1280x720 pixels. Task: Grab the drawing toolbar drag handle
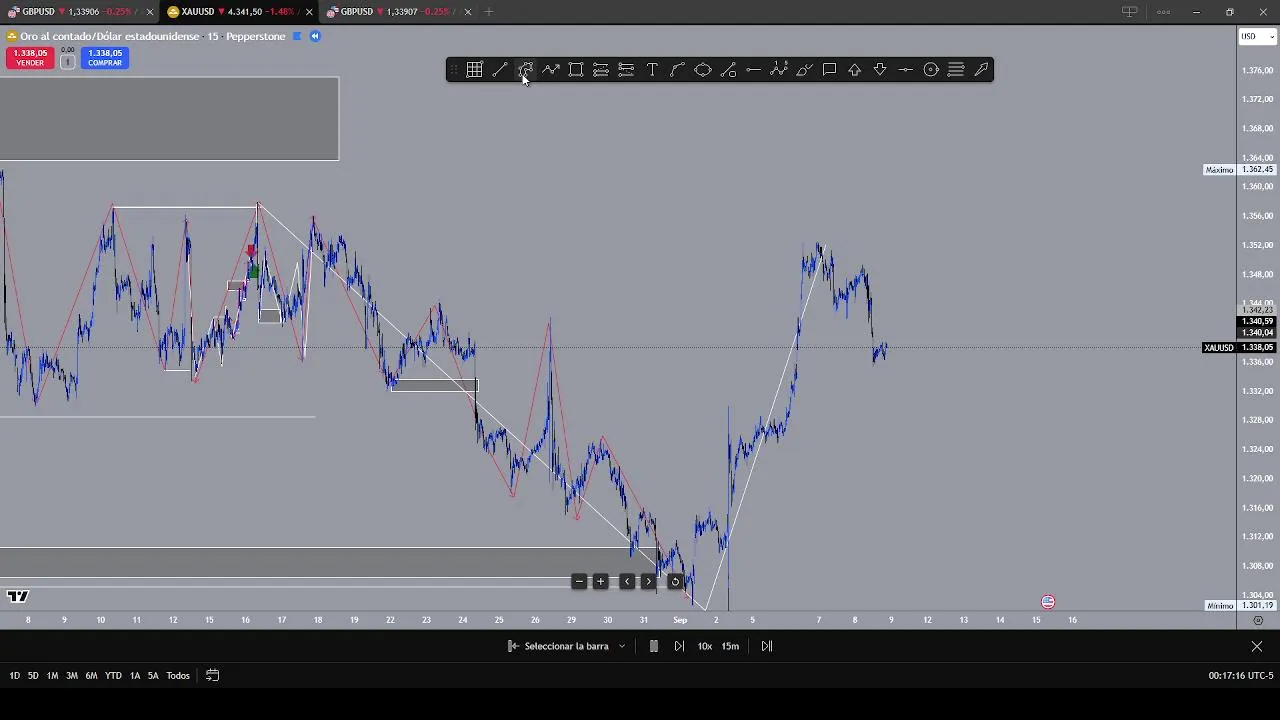(453, 69)
